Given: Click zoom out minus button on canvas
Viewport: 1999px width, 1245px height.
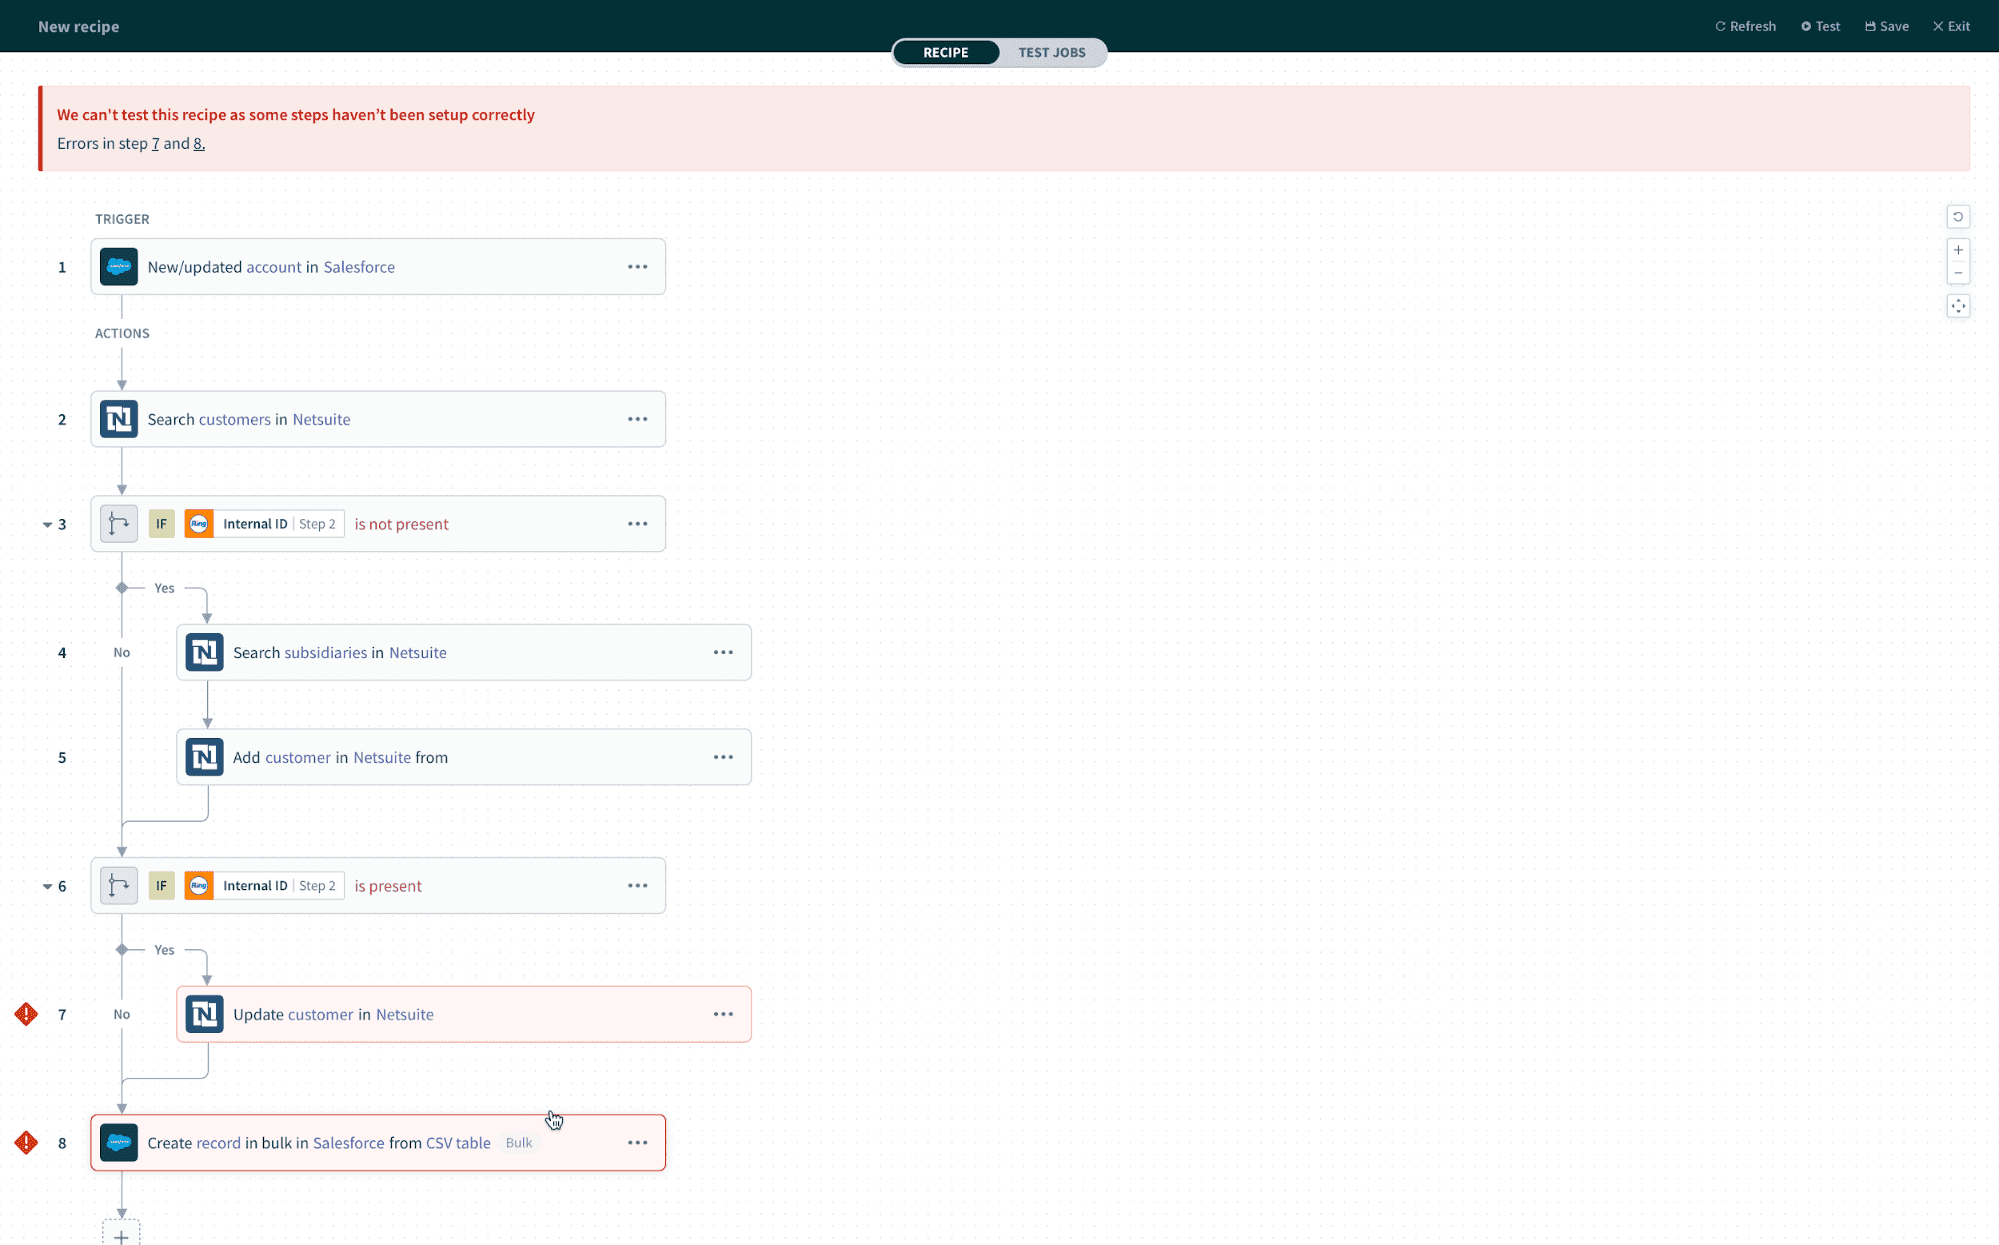Looking at the screenshot, I should (1958, 273).
